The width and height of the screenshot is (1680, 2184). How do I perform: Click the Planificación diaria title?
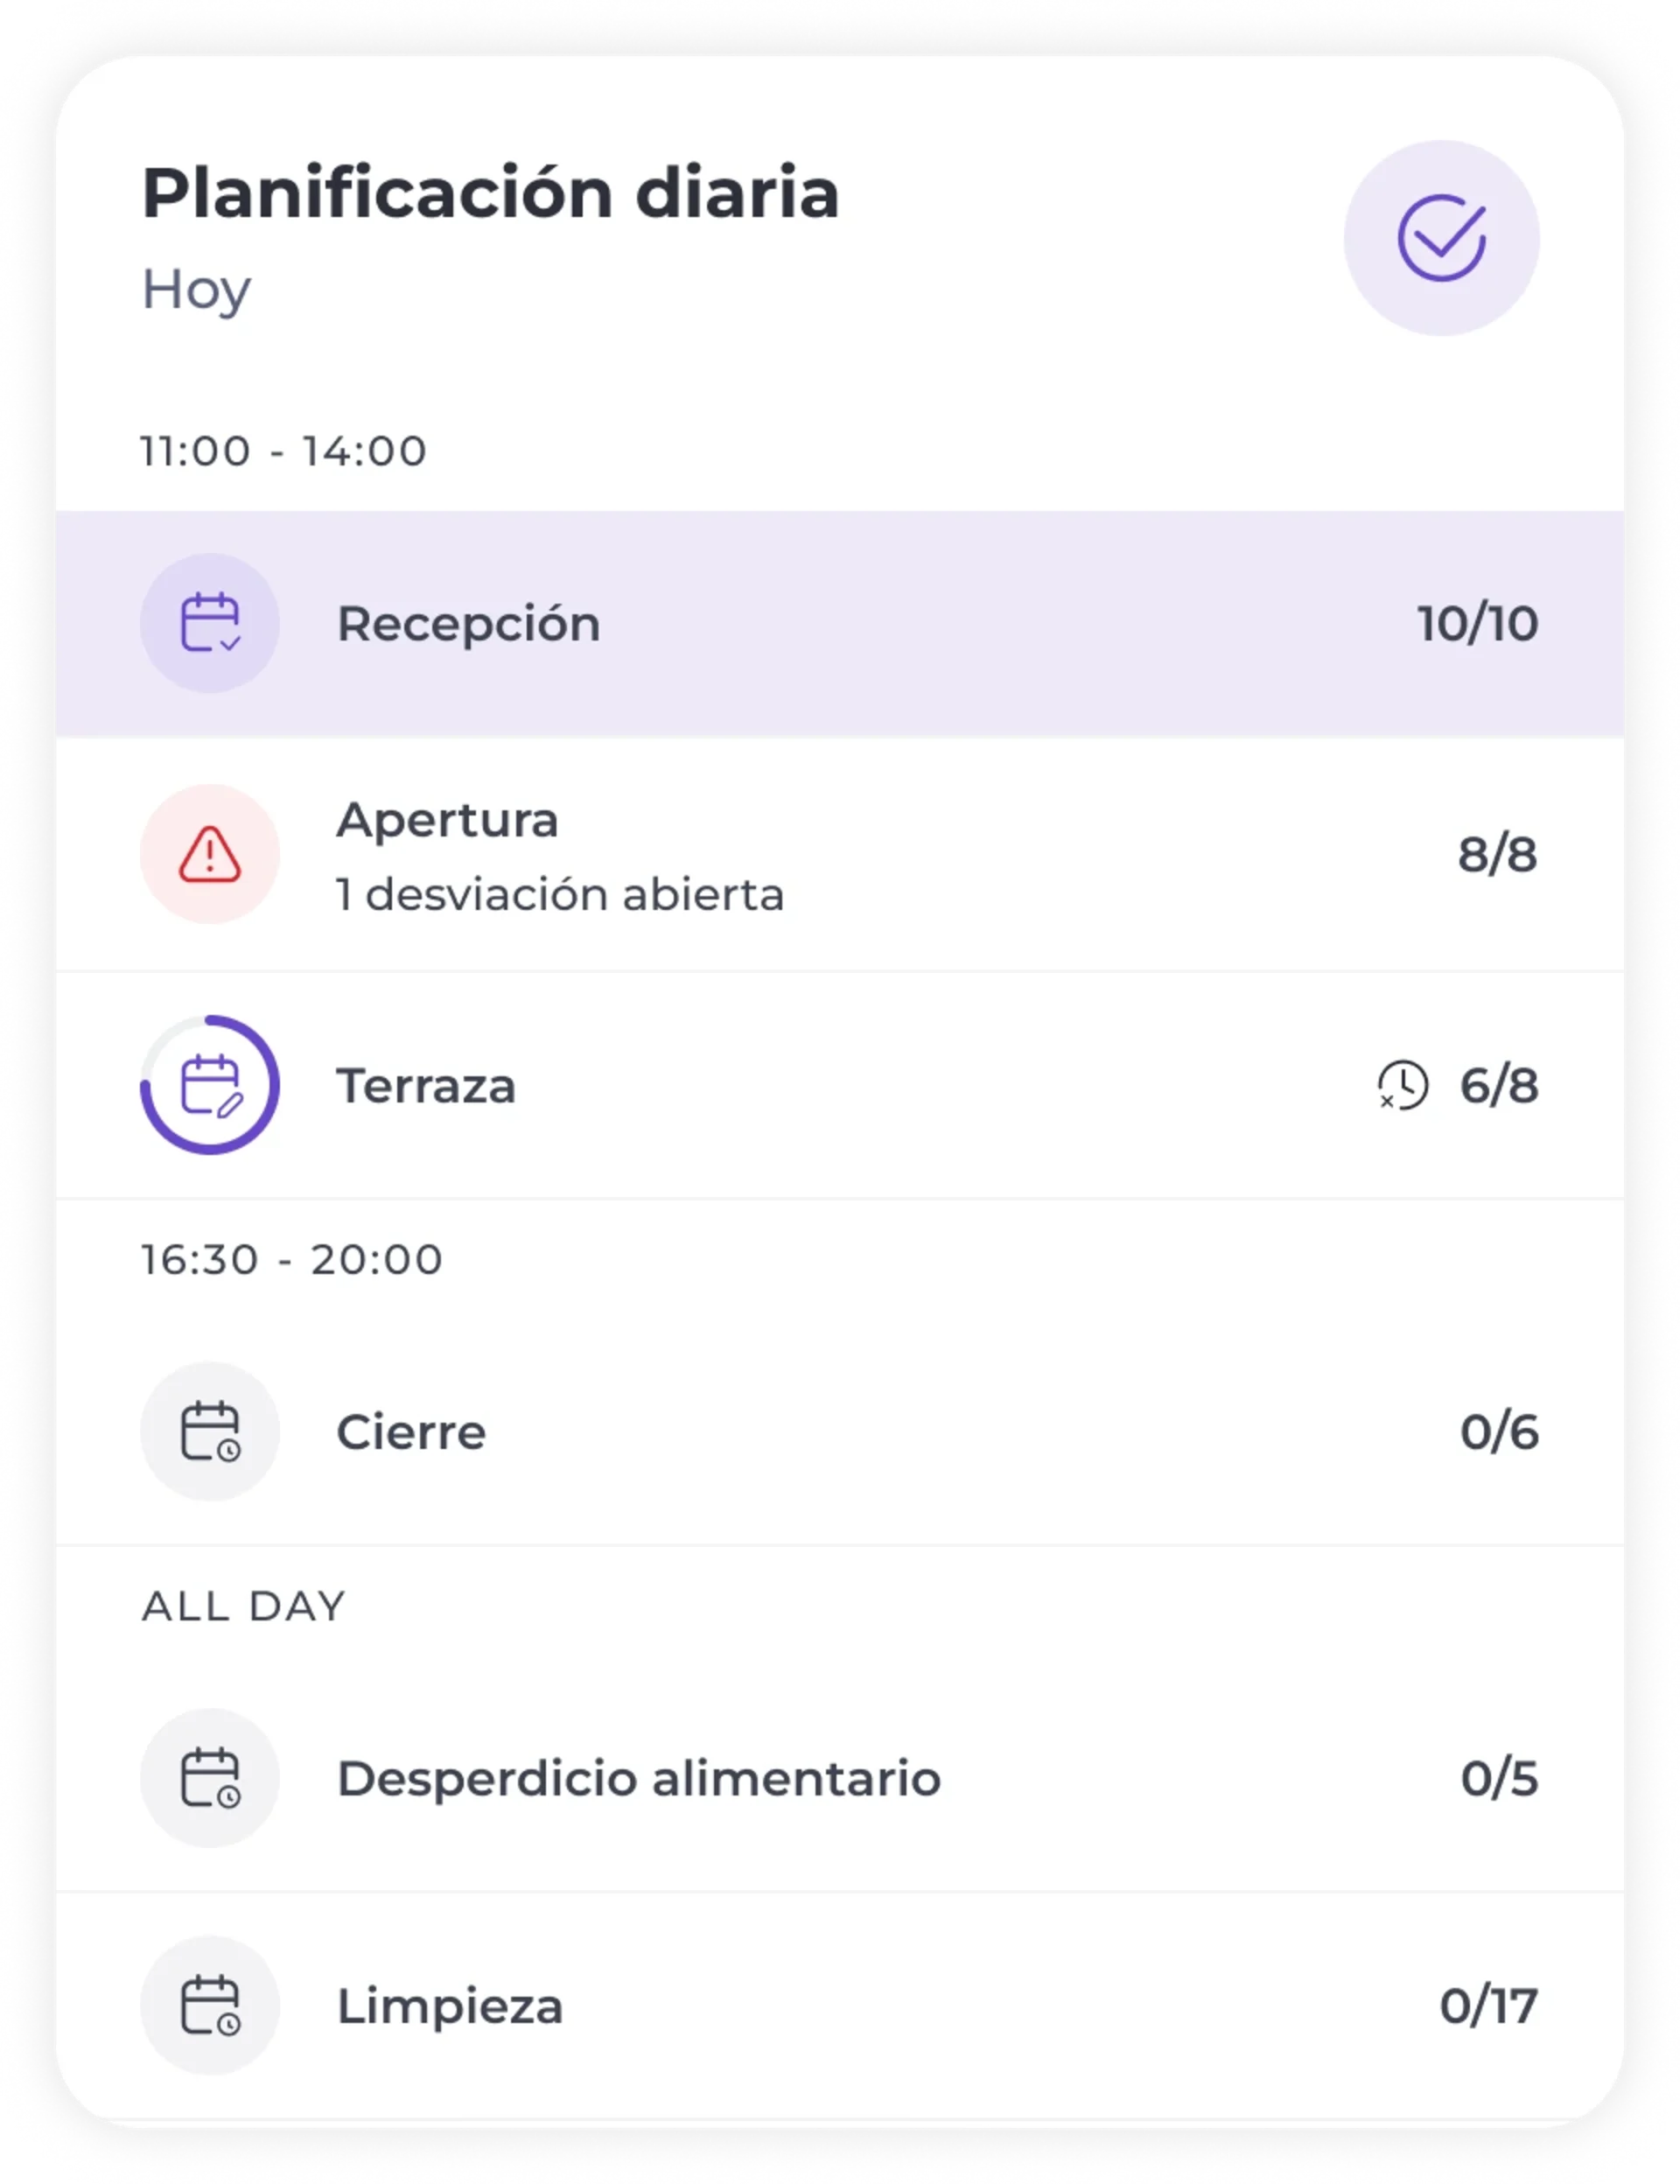[490, 192]
